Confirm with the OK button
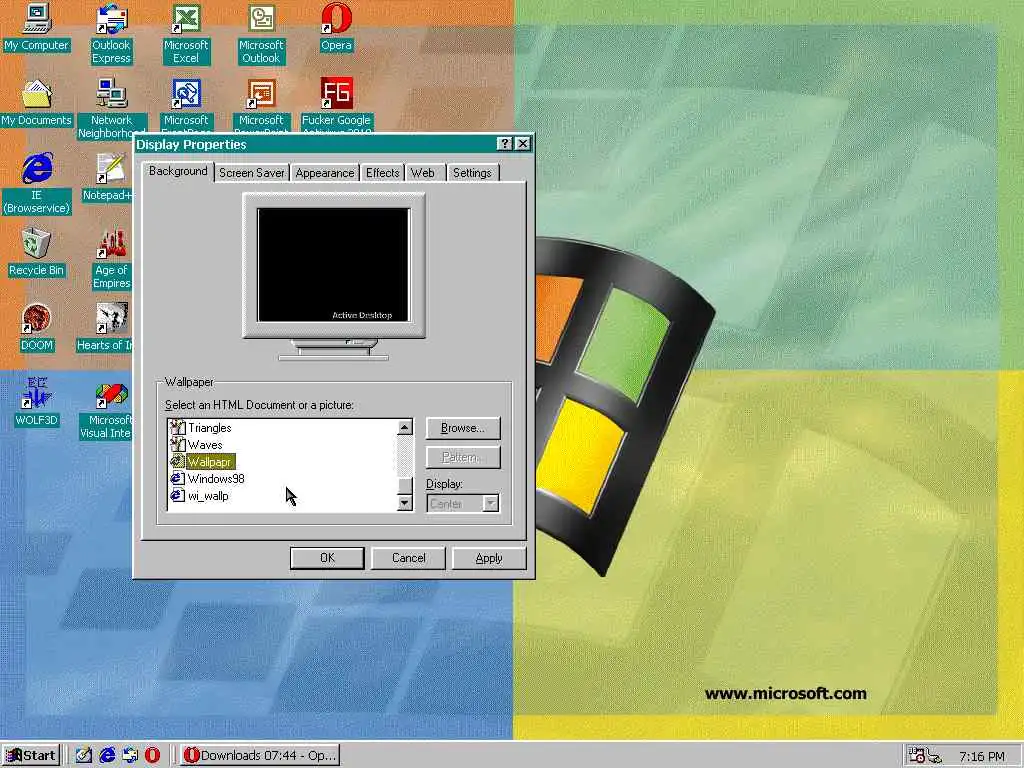 327,558
